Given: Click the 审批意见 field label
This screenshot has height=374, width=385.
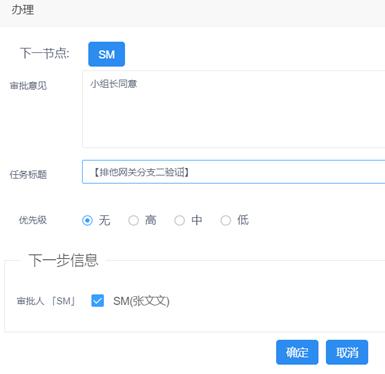Looking at the screenshot, I should tap(28, 86).
